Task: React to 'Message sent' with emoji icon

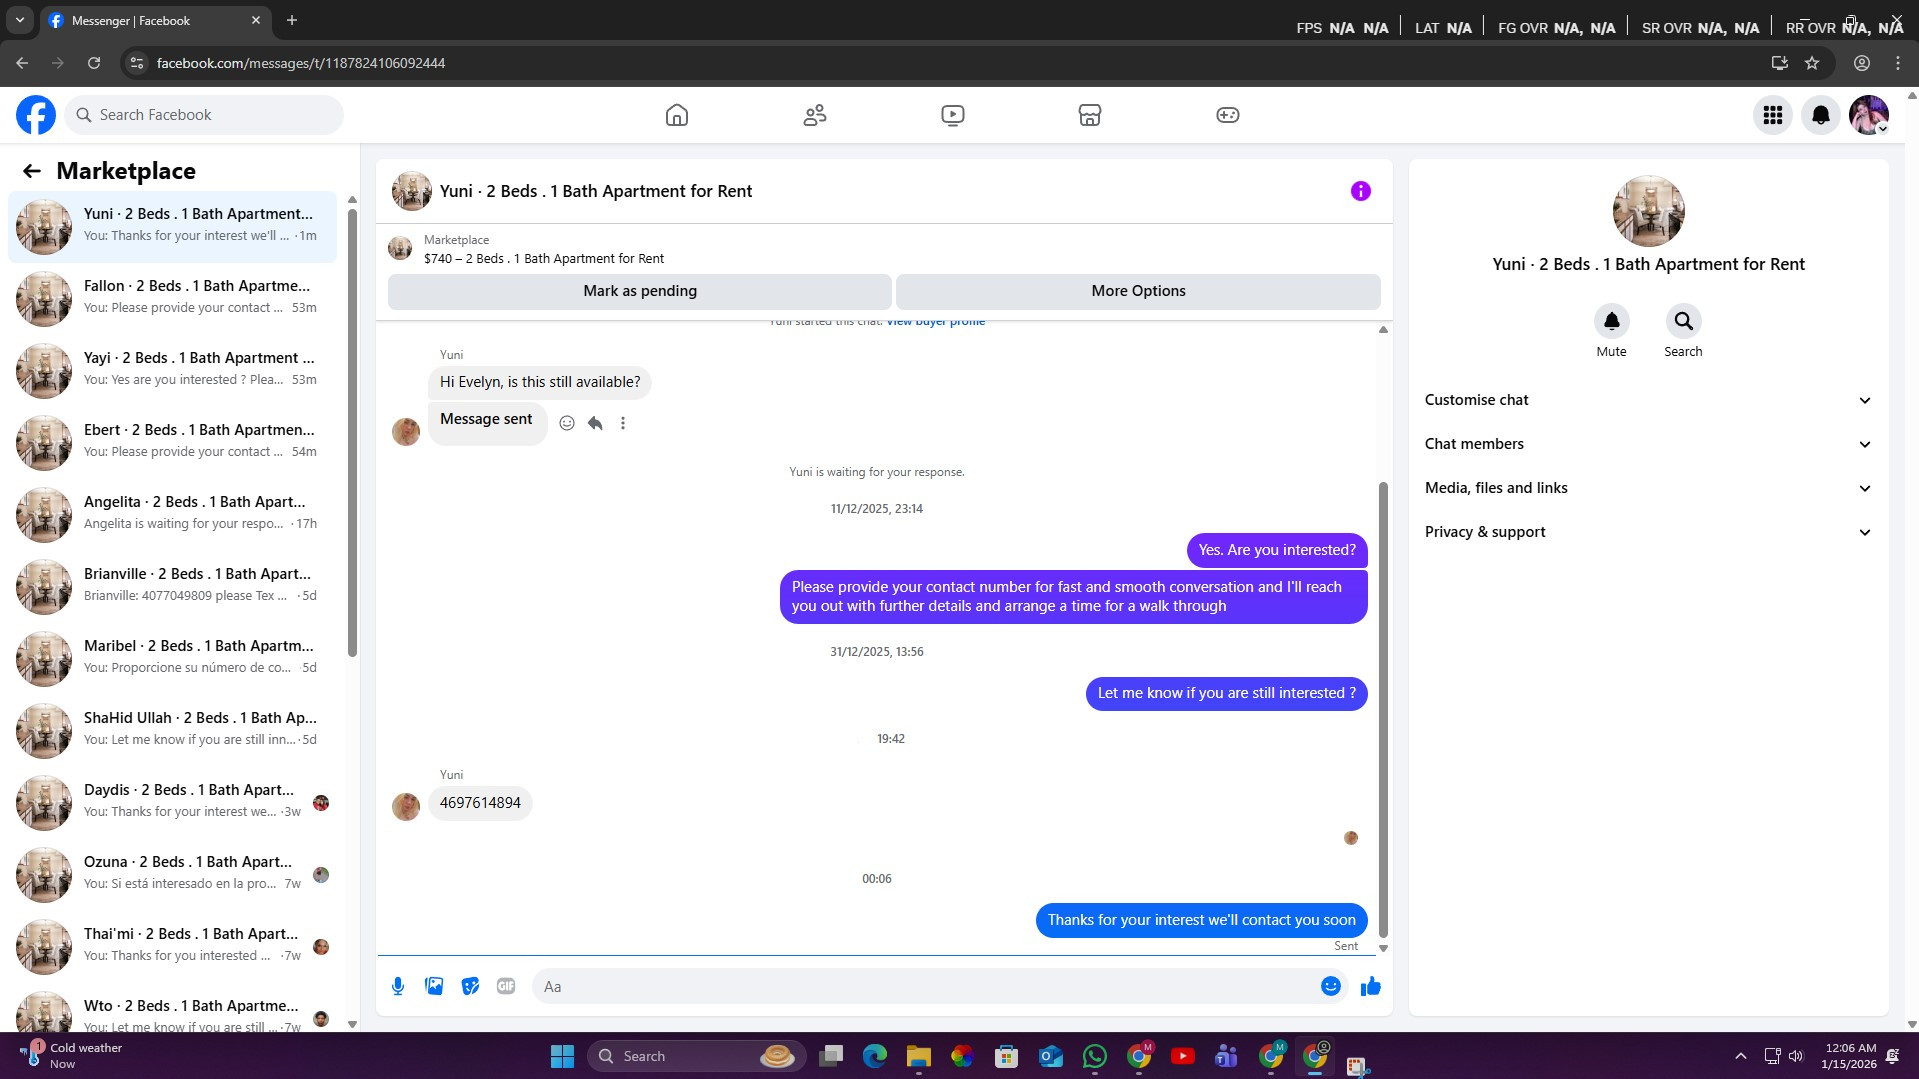Action: point(567,423)
